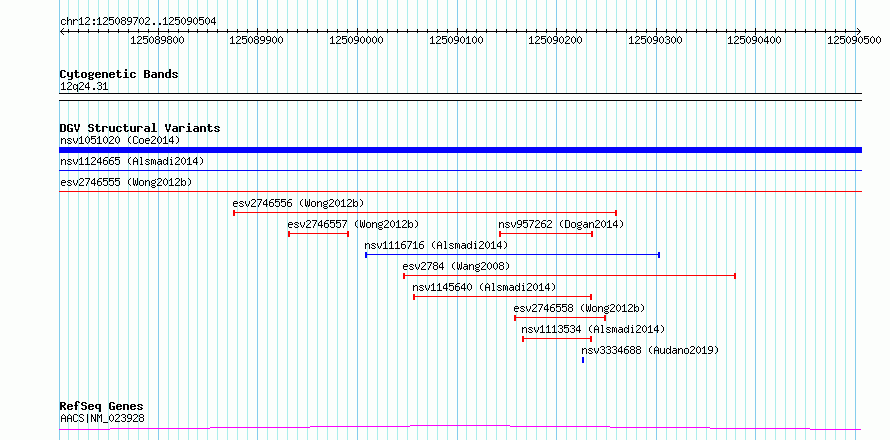Click the nsv1145640 (Alsmadi2014) label
Image resolution: width=890 pixels, height=440 pixels.
(x=484, y=287)
